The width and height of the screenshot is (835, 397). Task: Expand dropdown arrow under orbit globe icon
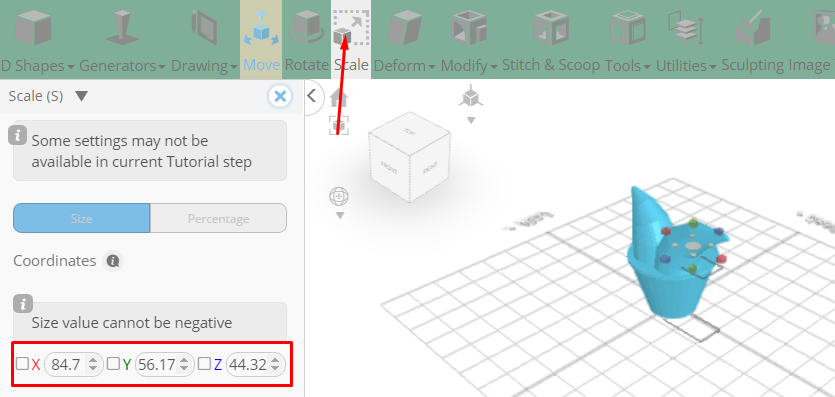(340, 216)
